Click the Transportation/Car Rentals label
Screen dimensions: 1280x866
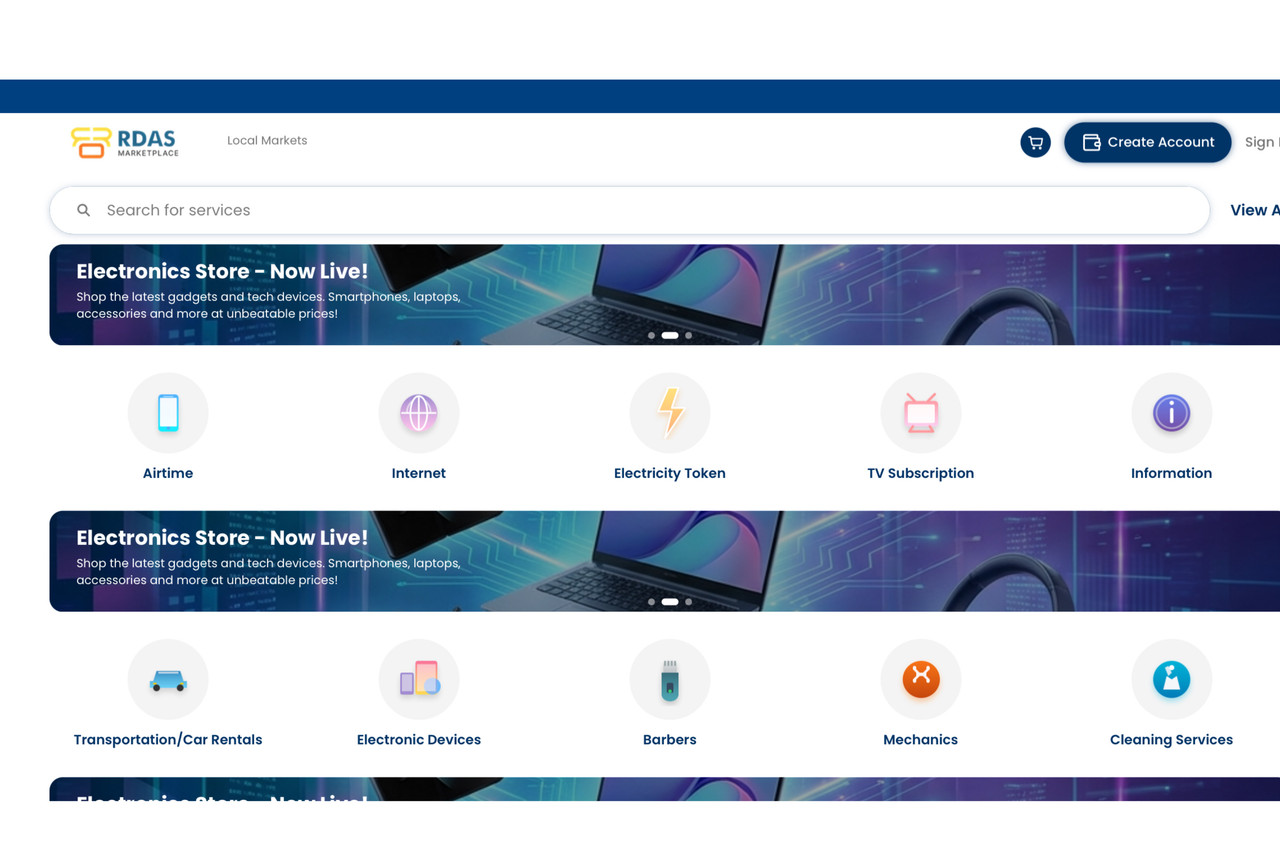coord(168,740)
